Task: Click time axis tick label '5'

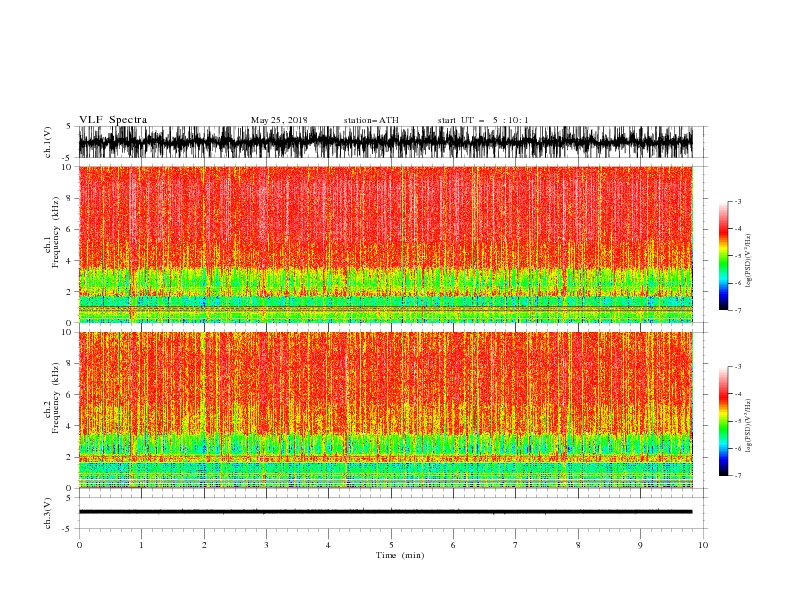Action: coord(391,545)
